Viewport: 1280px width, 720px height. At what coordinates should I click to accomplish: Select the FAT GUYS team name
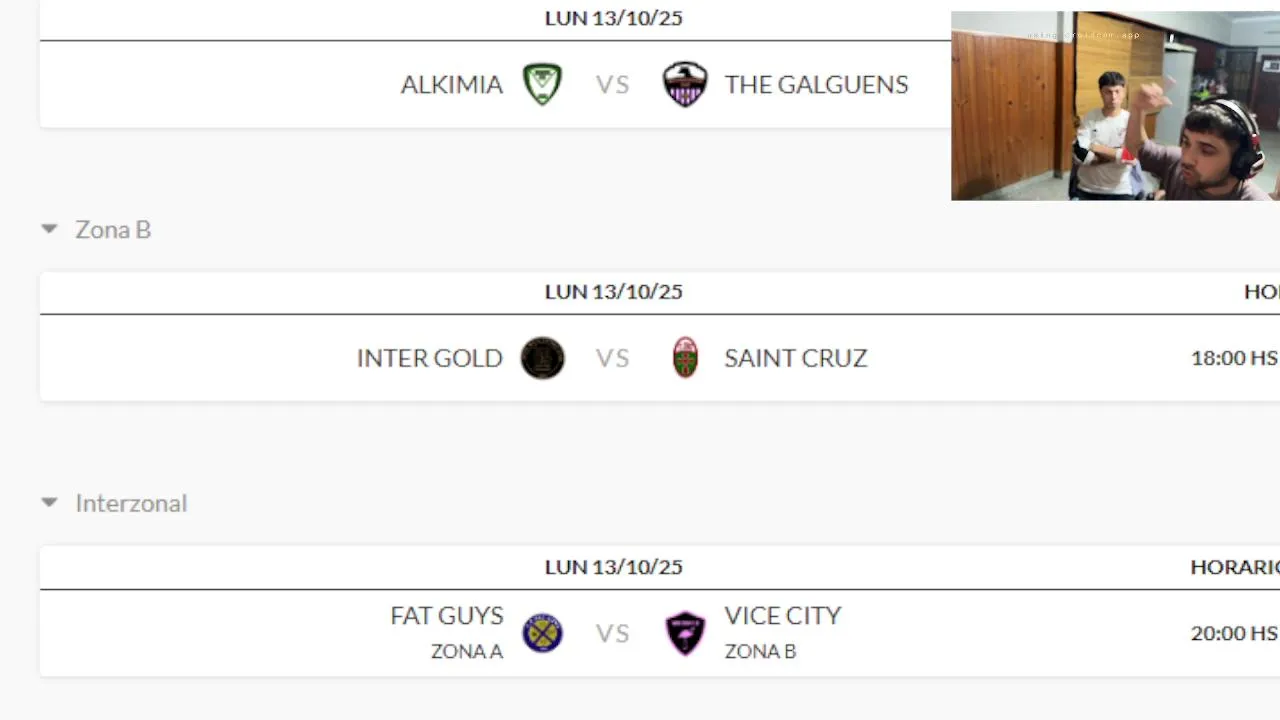coord(446,615)
